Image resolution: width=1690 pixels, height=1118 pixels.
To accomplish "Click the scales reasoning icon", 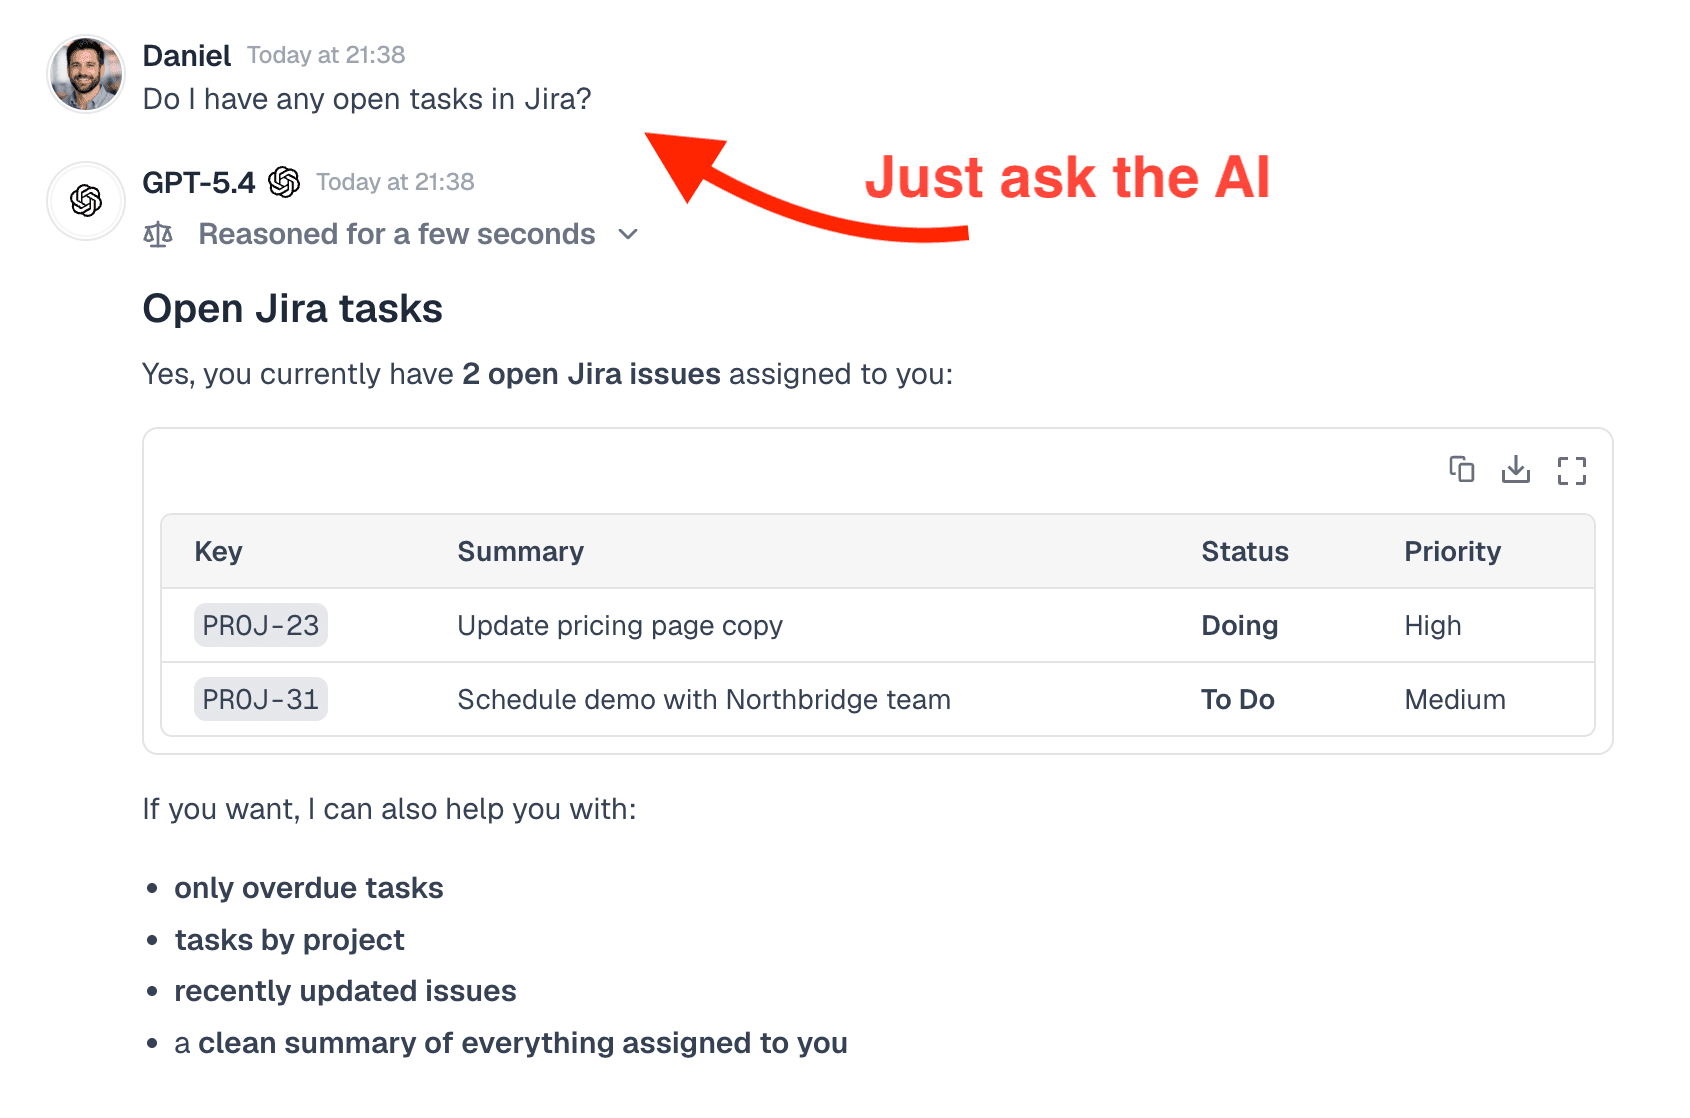I will pos(158,233).
